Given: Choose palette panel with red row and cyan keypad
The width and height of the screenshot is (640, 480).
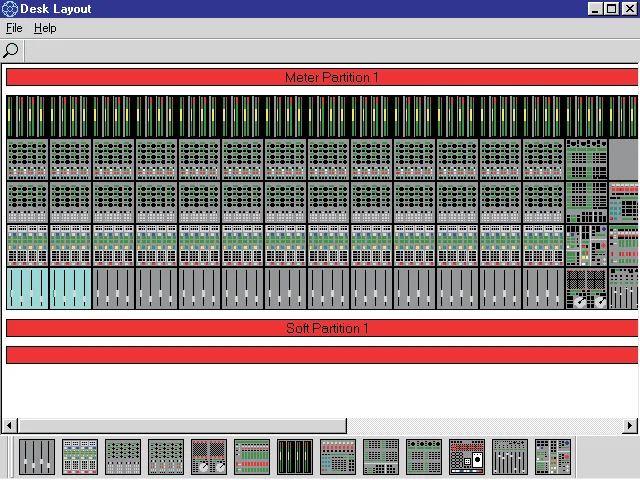Looking at the screenshot, I should [x=338, y=457].
